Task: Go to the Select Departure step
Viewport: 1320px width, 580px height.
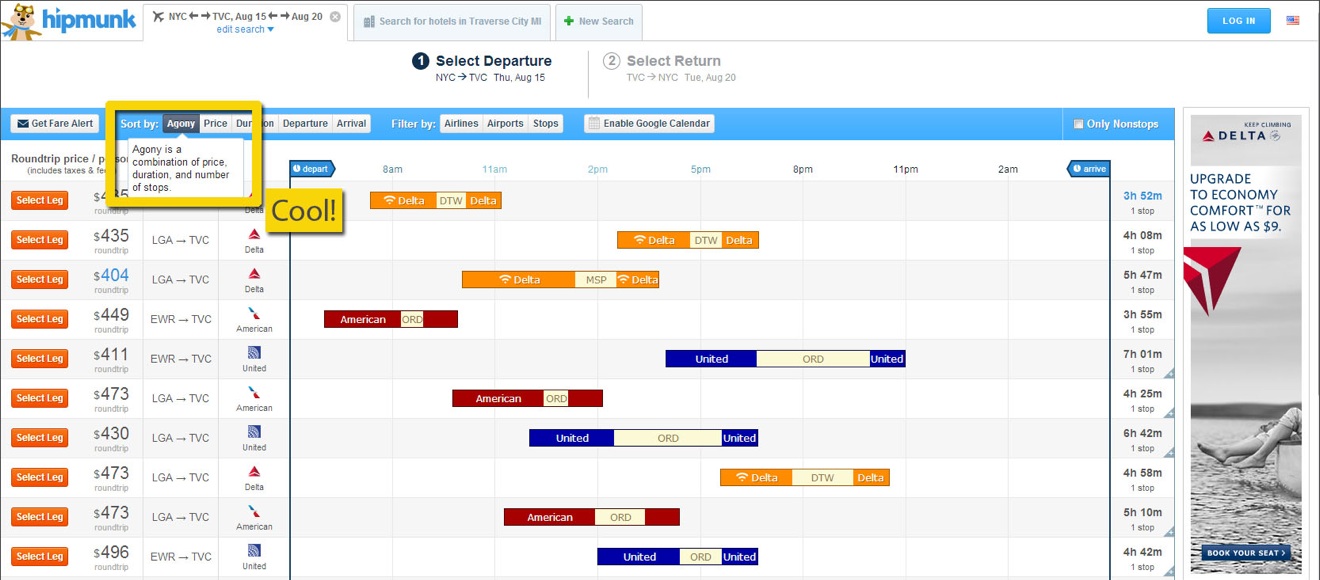Action: [483, 67]
